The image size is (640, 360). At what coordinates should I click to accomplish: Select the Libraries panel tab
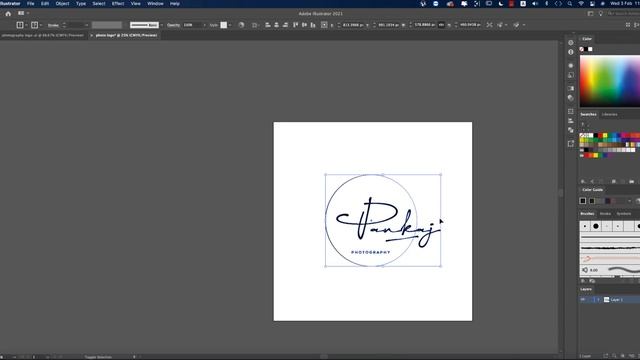click(609, 114)
